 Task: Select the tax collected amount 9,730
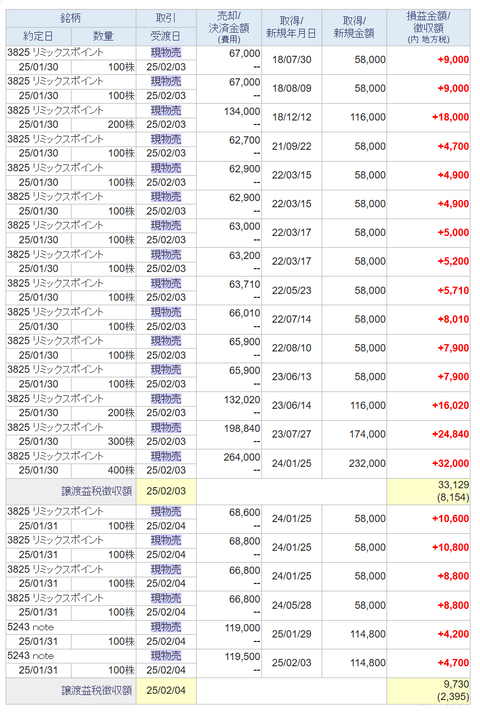[x=456, y=684]
